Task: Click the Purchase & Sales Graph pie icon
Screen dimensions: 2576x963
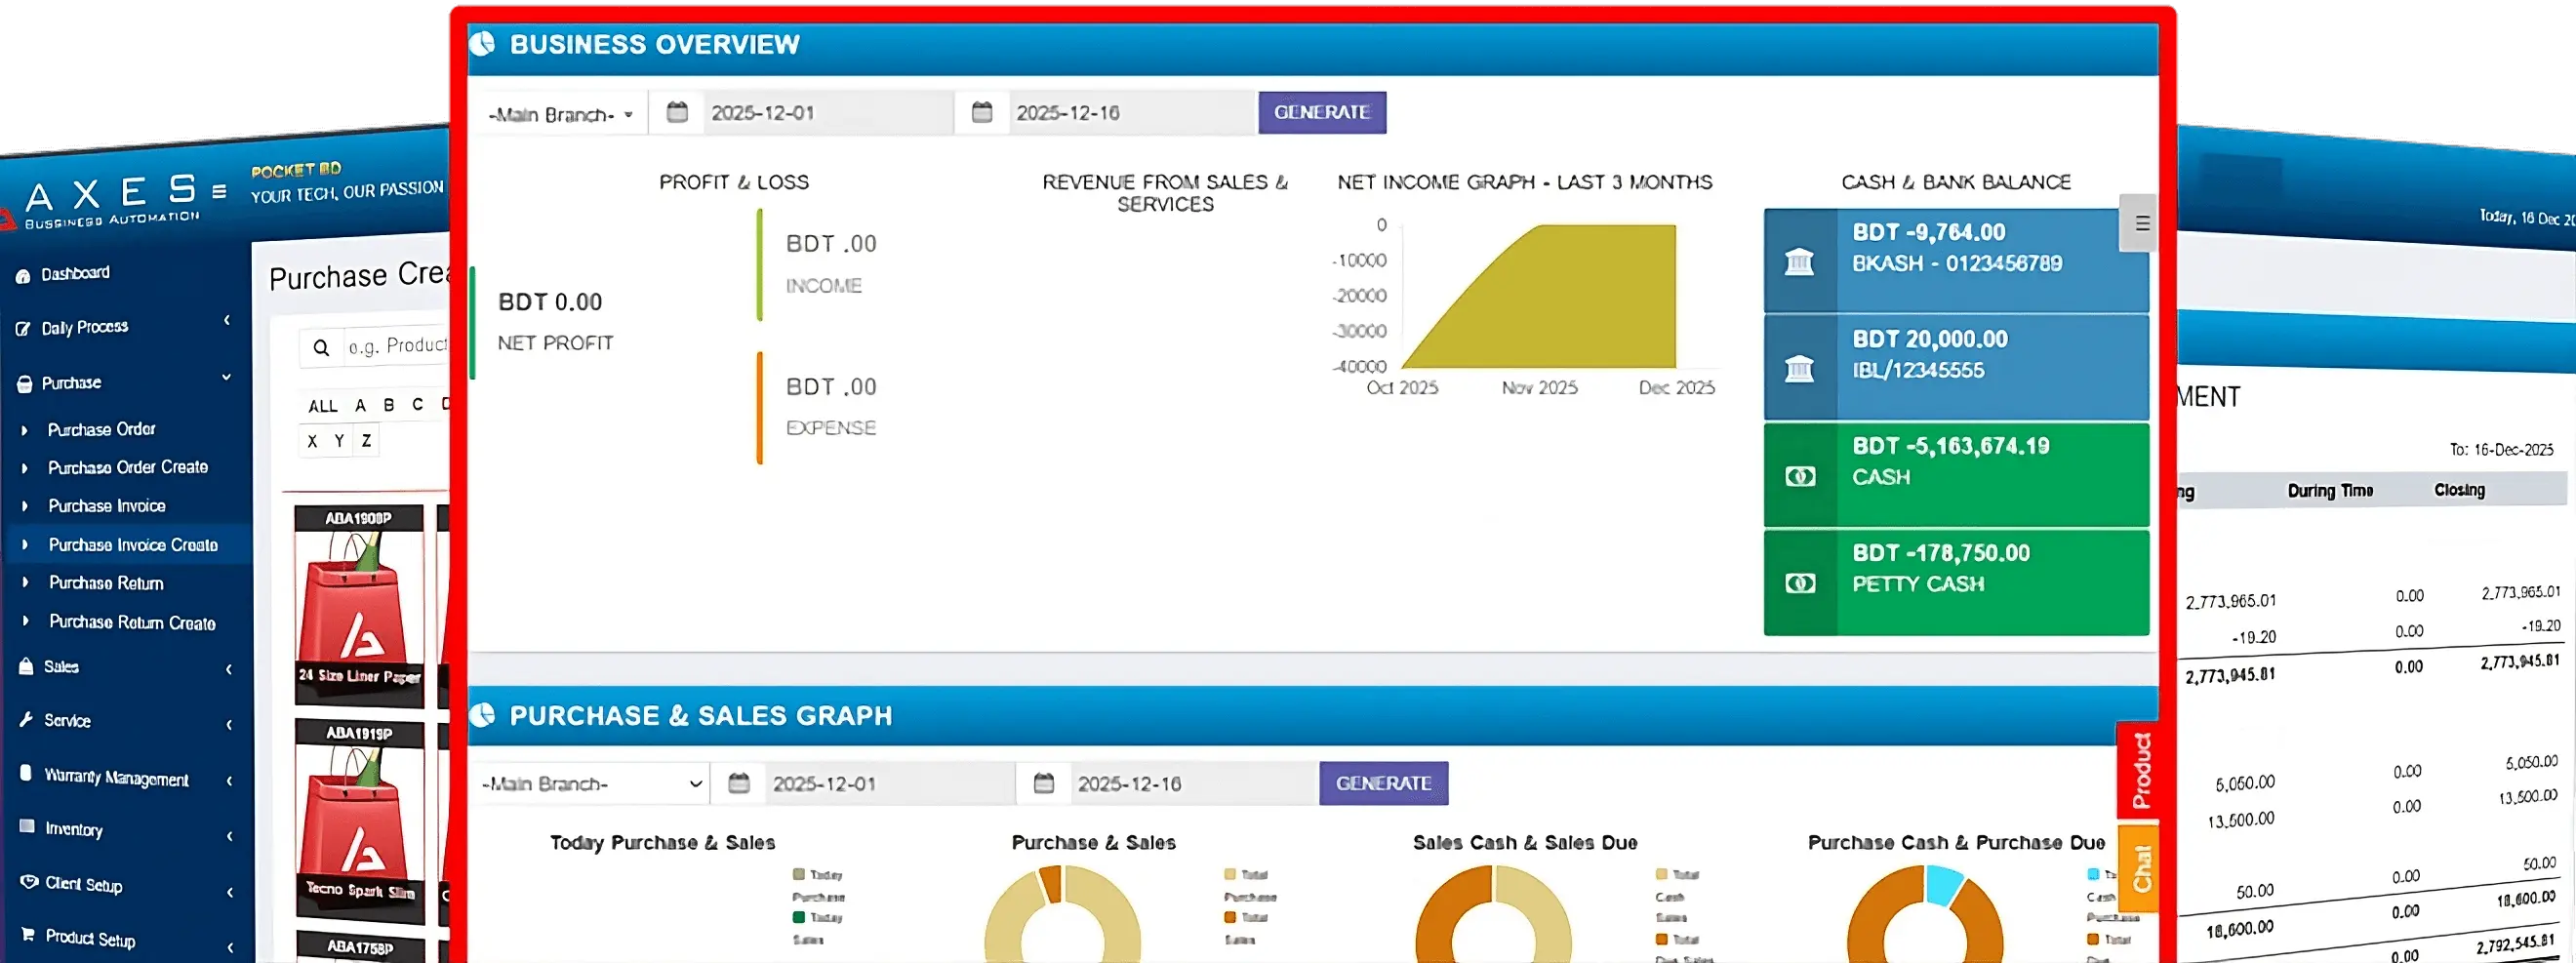Action: point(482,714)
